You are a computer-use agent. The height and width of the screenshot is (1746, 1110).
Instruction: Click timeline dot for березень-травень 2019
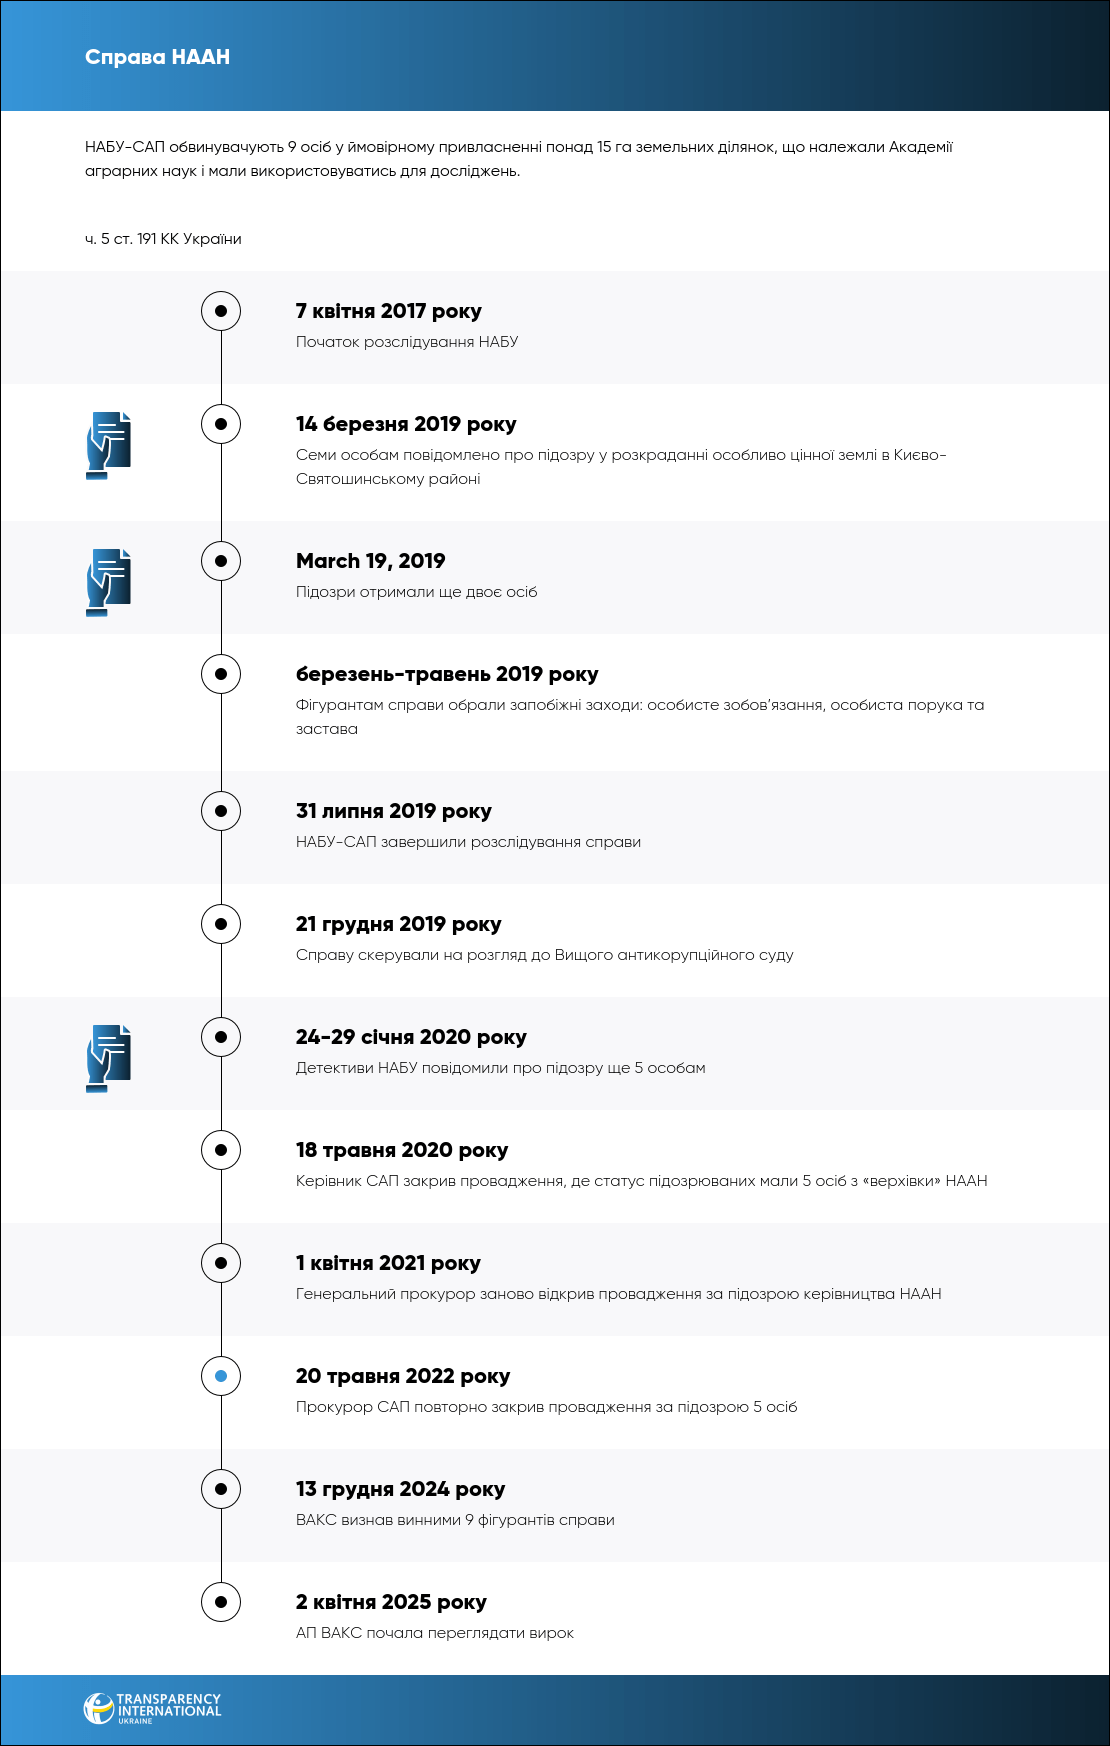(x=221, y=674)
